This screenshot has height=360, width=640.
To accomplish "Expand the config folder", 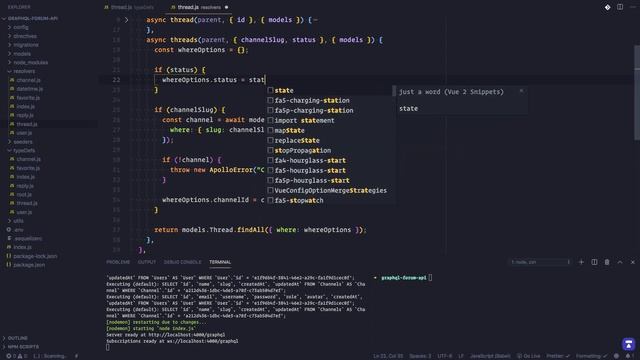I will click(20, 27).
